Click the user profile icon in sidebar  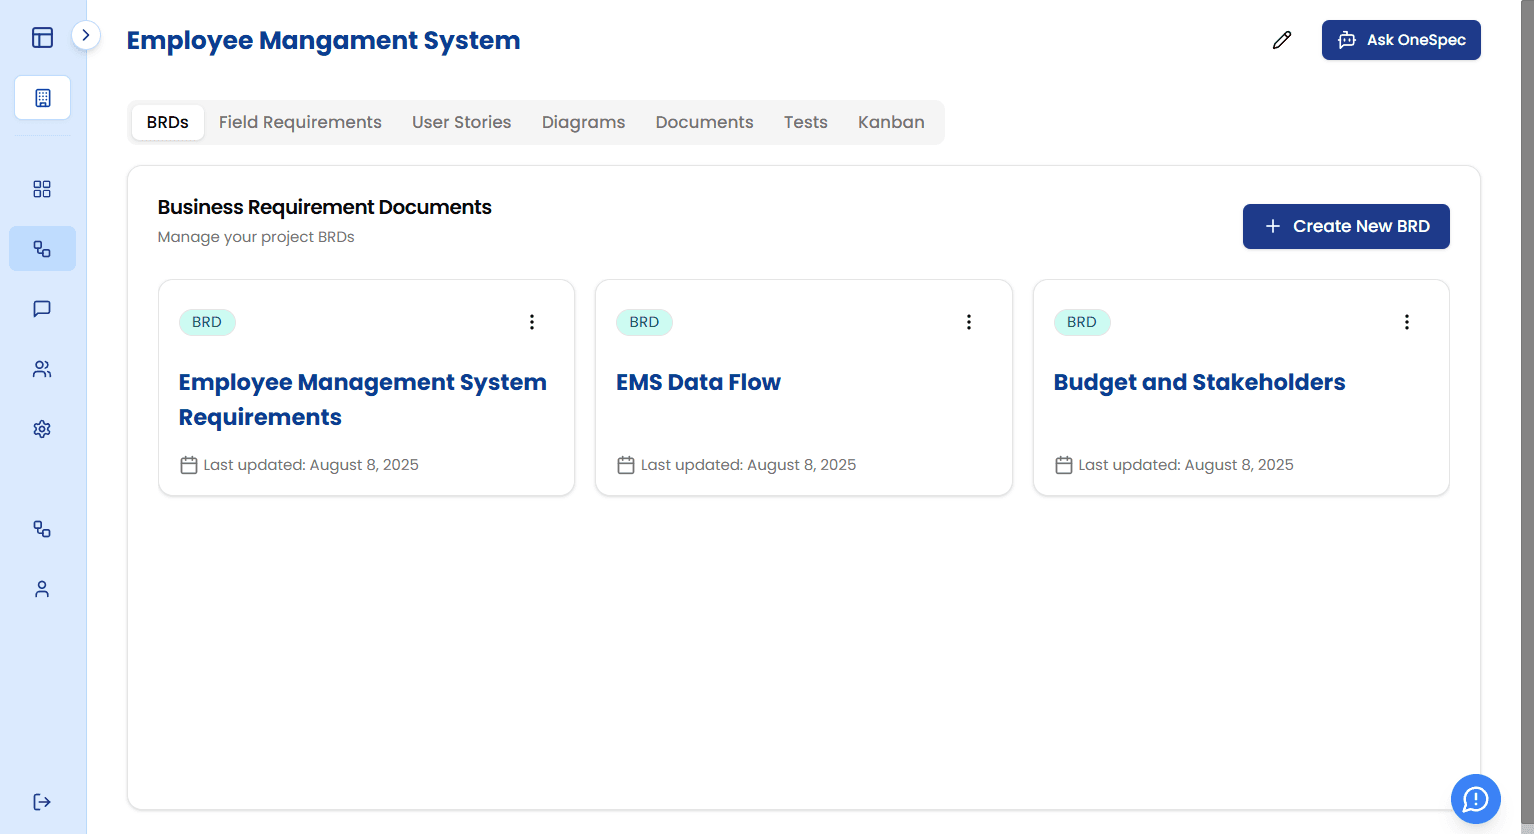(42, 588)
